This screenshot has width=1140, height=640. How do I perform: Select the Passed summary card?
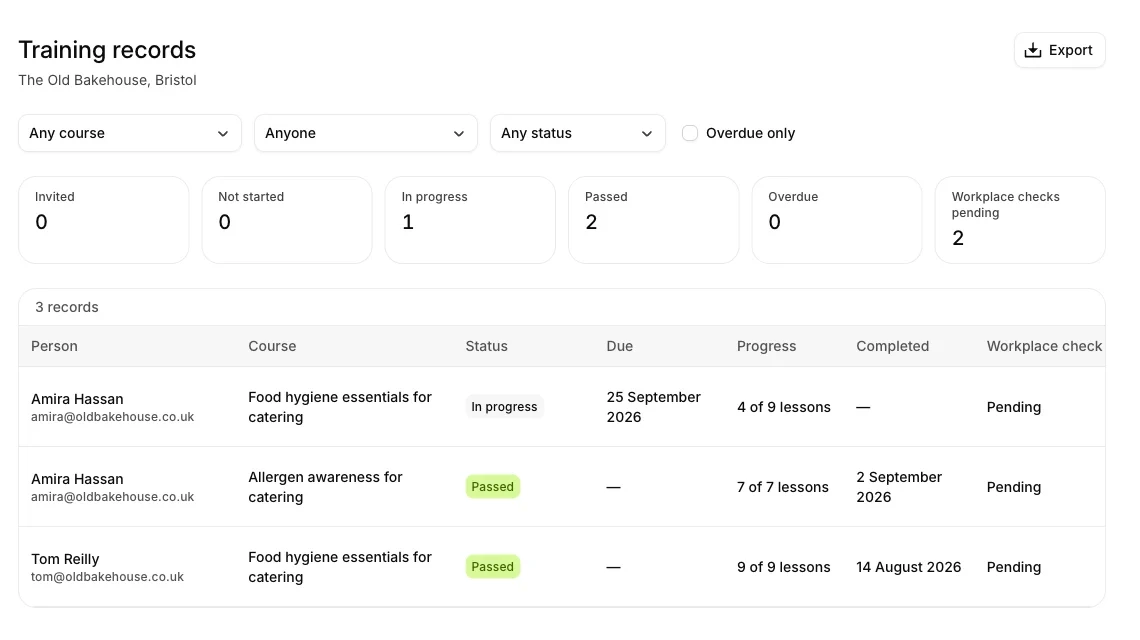pos(654,220)
